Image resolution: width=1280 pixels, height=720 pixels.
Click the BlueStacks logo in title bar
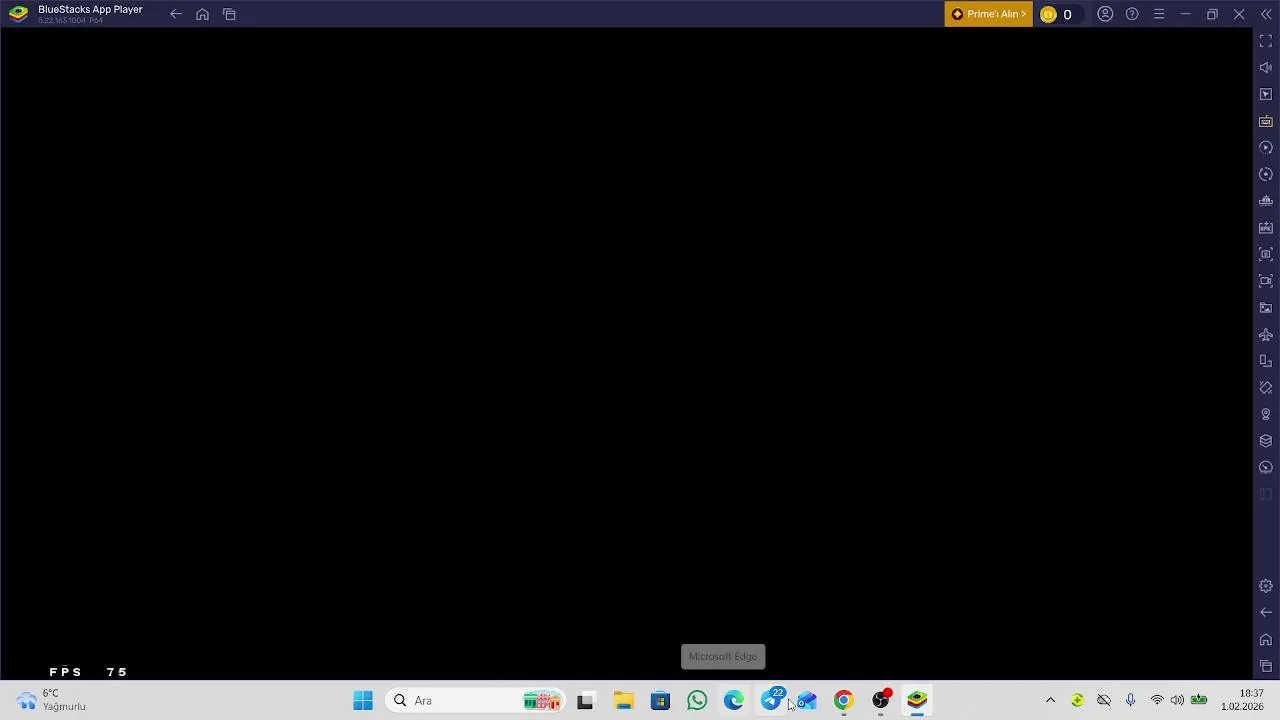click(x=18, y=14)
